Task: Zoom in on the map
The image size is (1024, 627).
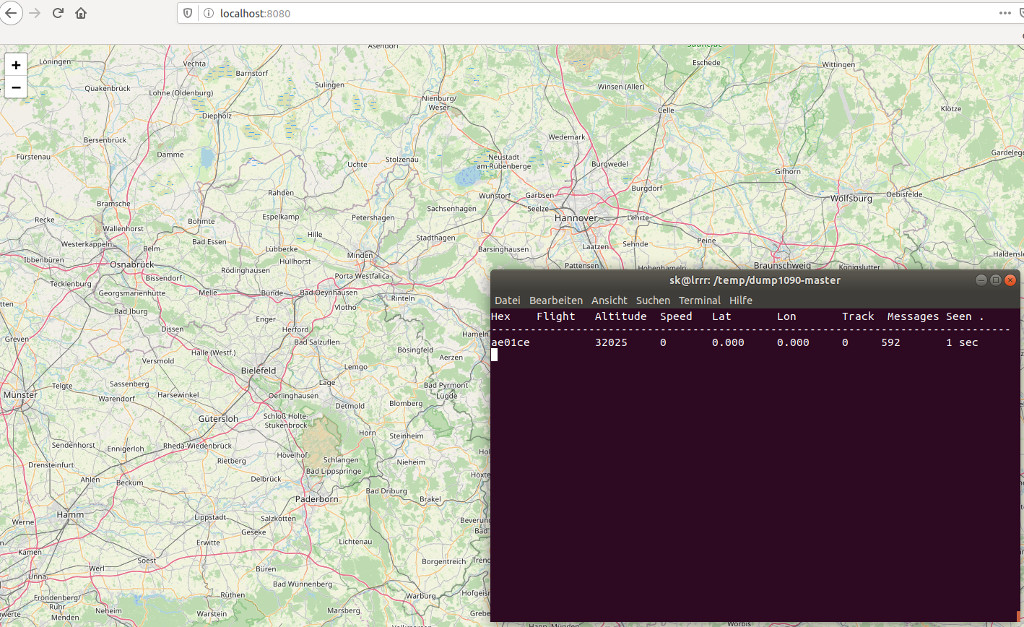Action: click(16, 65)
